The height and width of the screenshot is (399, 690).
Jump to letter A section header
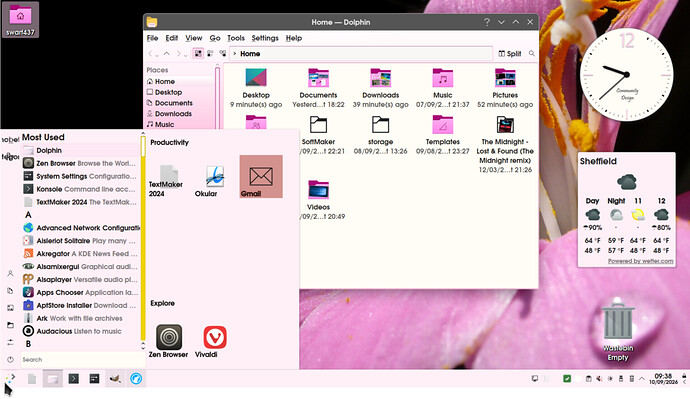click(28, 215)
